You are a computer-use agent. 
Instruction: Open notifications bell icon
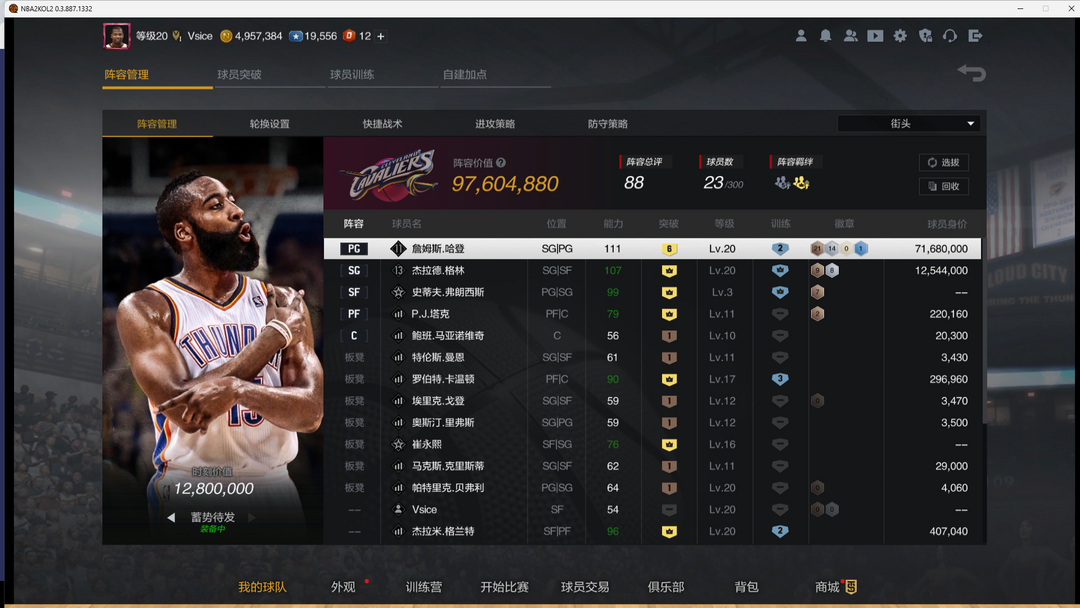[825, 36]
